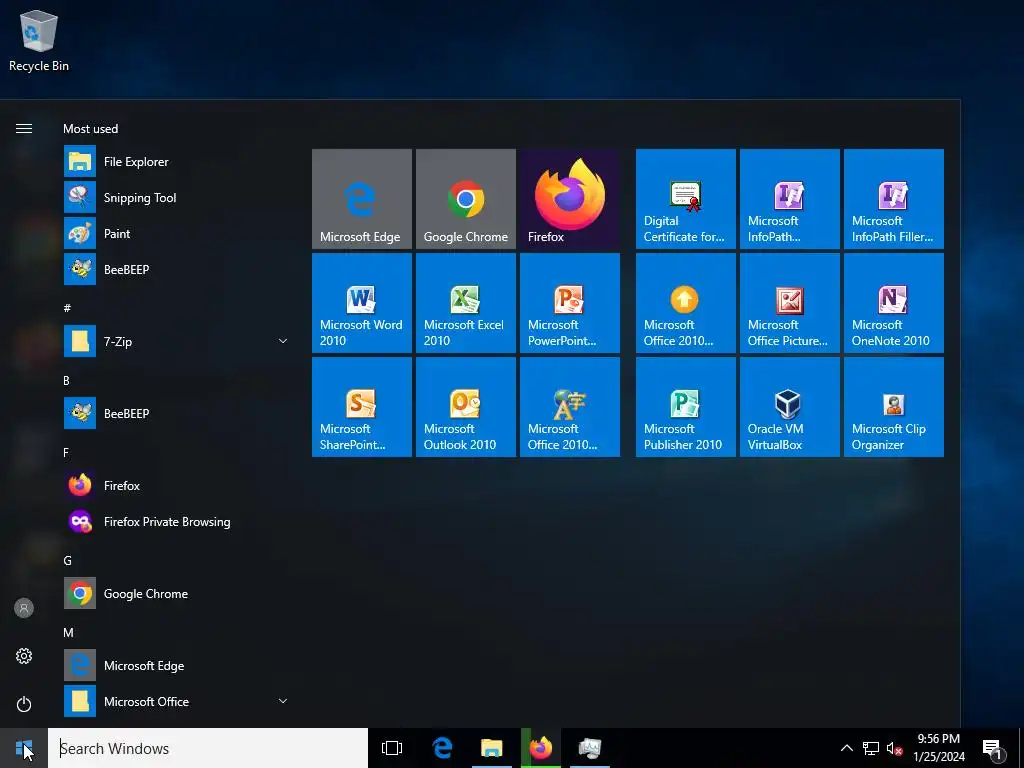Jump to apps via '#' letter header
Viewport: 1024px width, 768px height.
click(67, 308)
